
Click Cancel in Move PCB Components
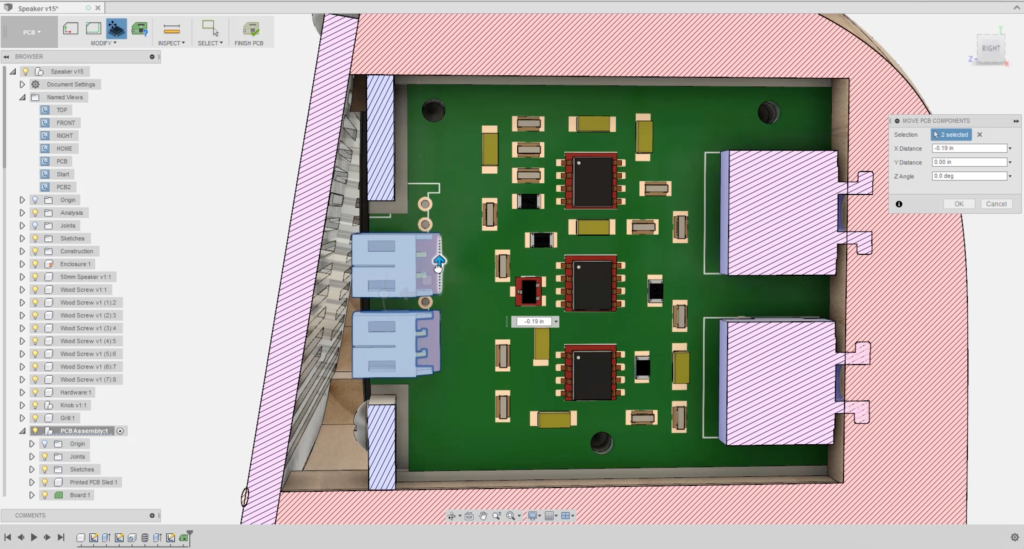coord(996,204)
